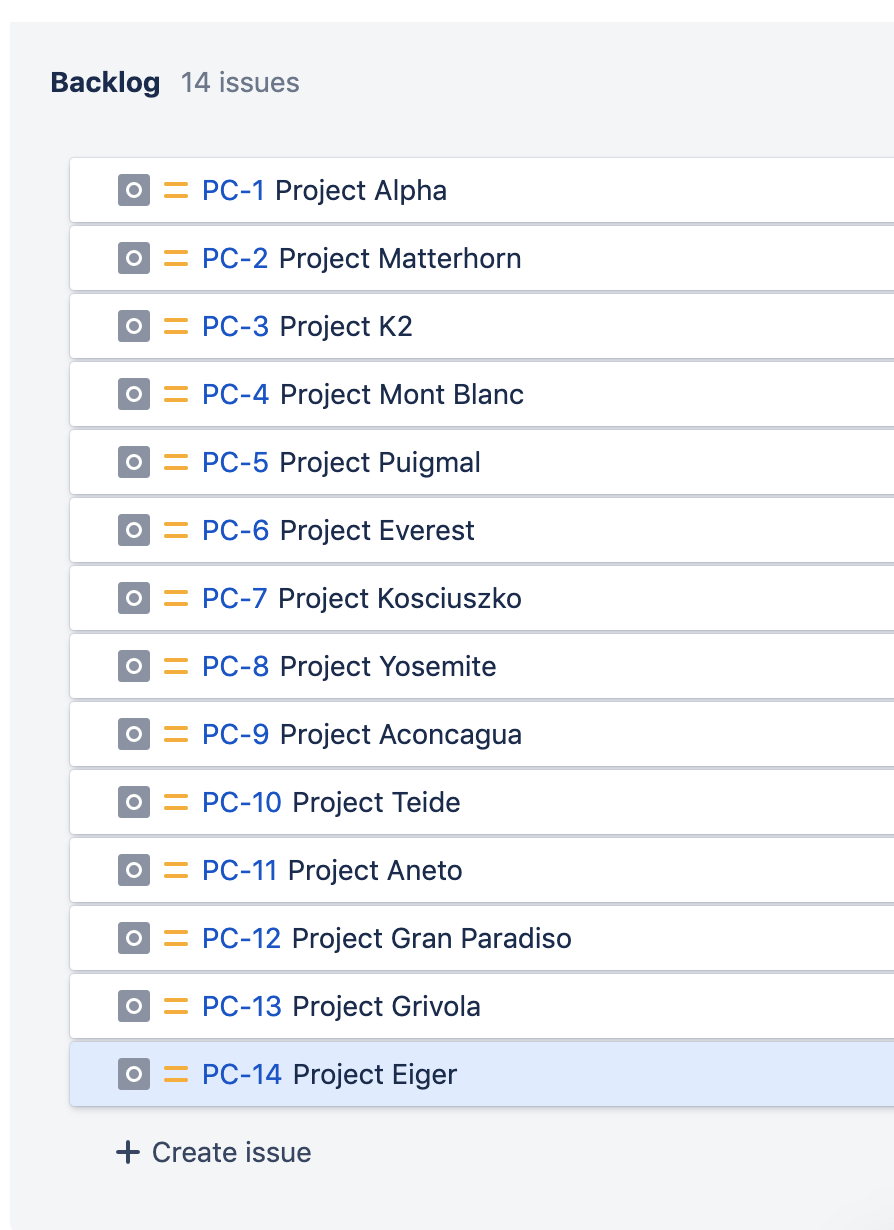Click Create issue in the backlog
Image resolution: width=894 pixels, height=1230 pixels.
[x=212, y=1152]
